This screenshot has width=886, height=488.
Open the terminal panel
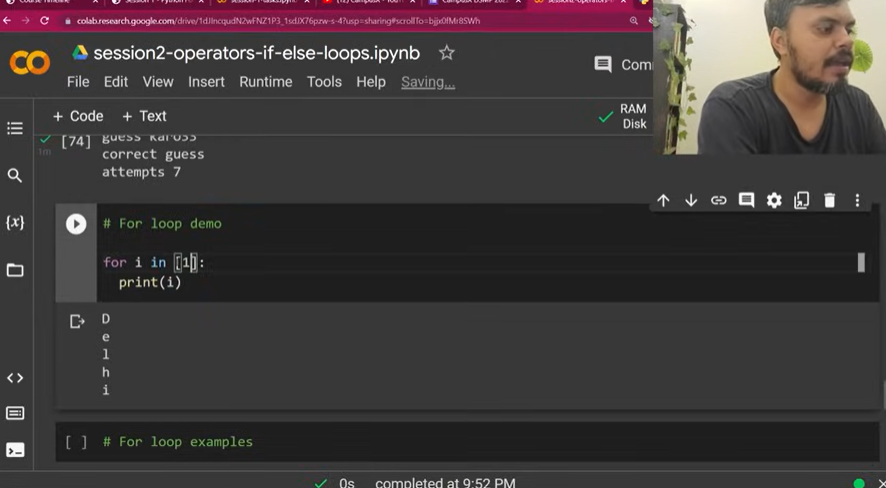coord(15,450)
